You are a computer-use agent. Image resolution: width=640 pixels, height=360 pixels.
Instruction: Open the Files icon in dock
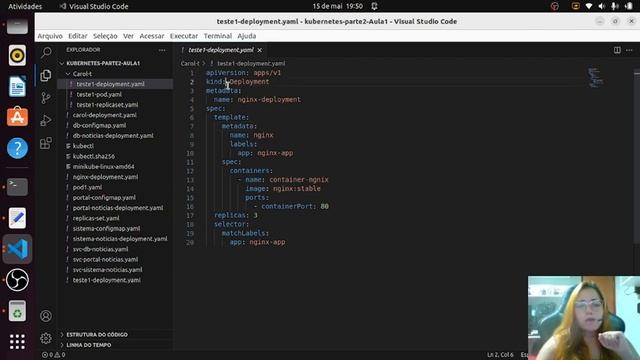[17, 26]
